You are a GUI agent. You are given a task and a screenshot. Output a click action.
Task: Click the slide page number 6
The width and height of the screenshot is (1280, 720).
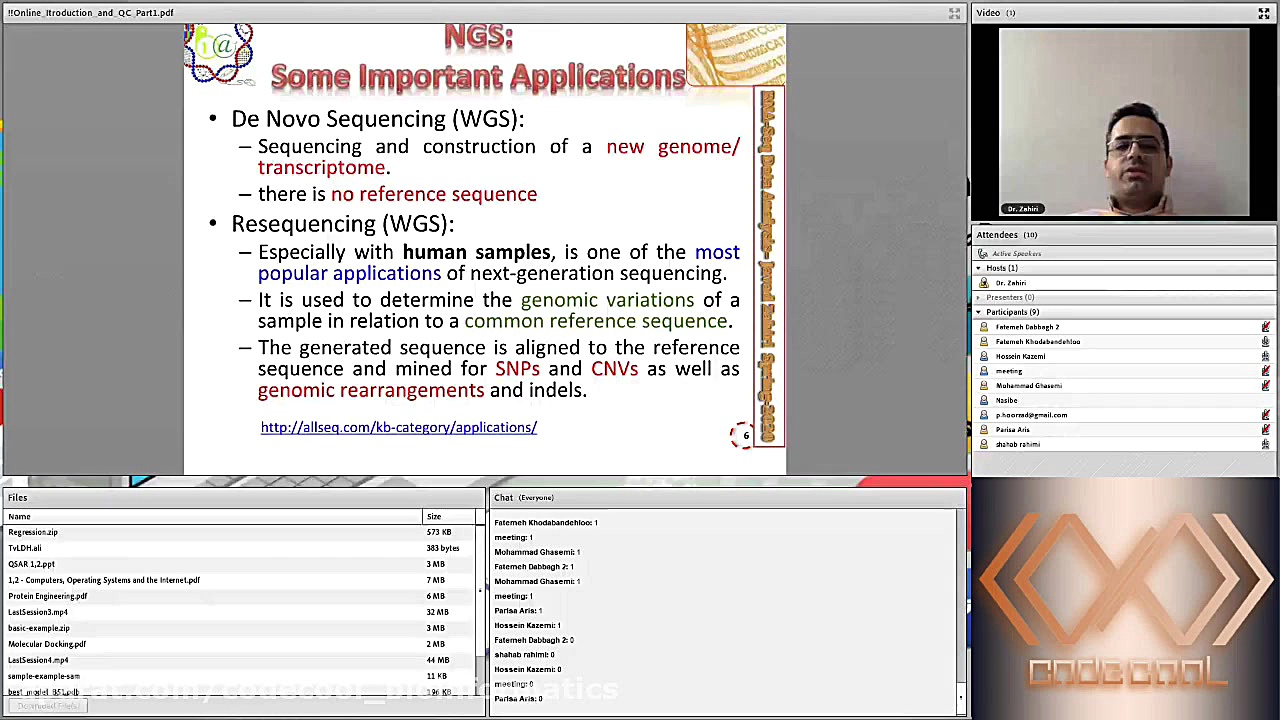745,436
